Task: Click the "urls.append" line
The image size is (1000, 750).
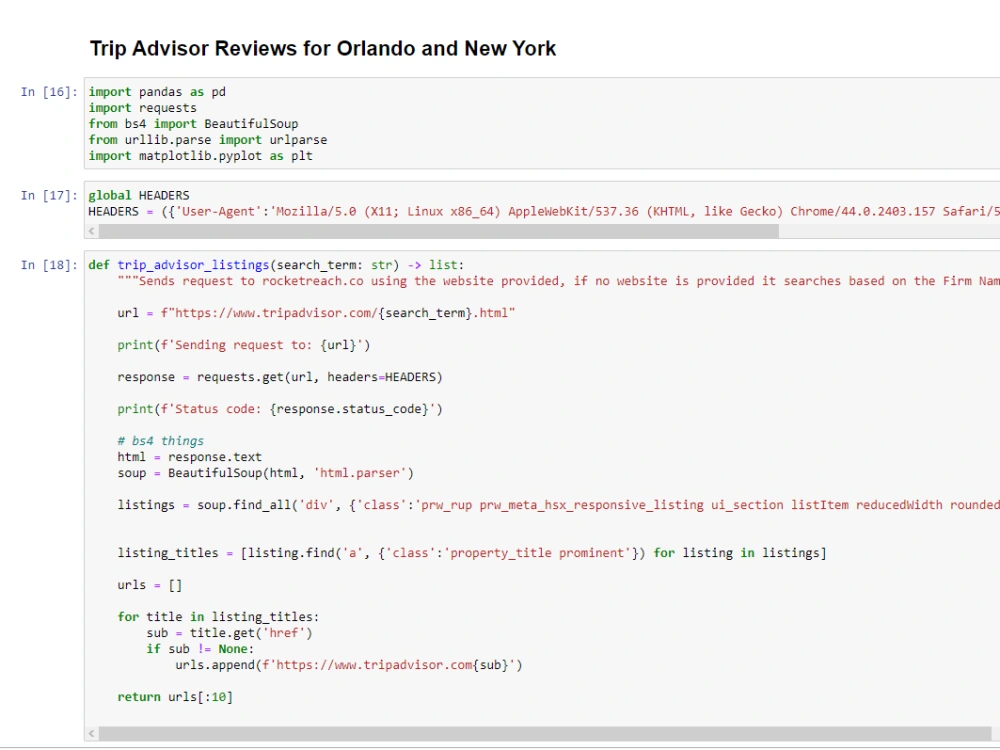Action: pos(349,665)
